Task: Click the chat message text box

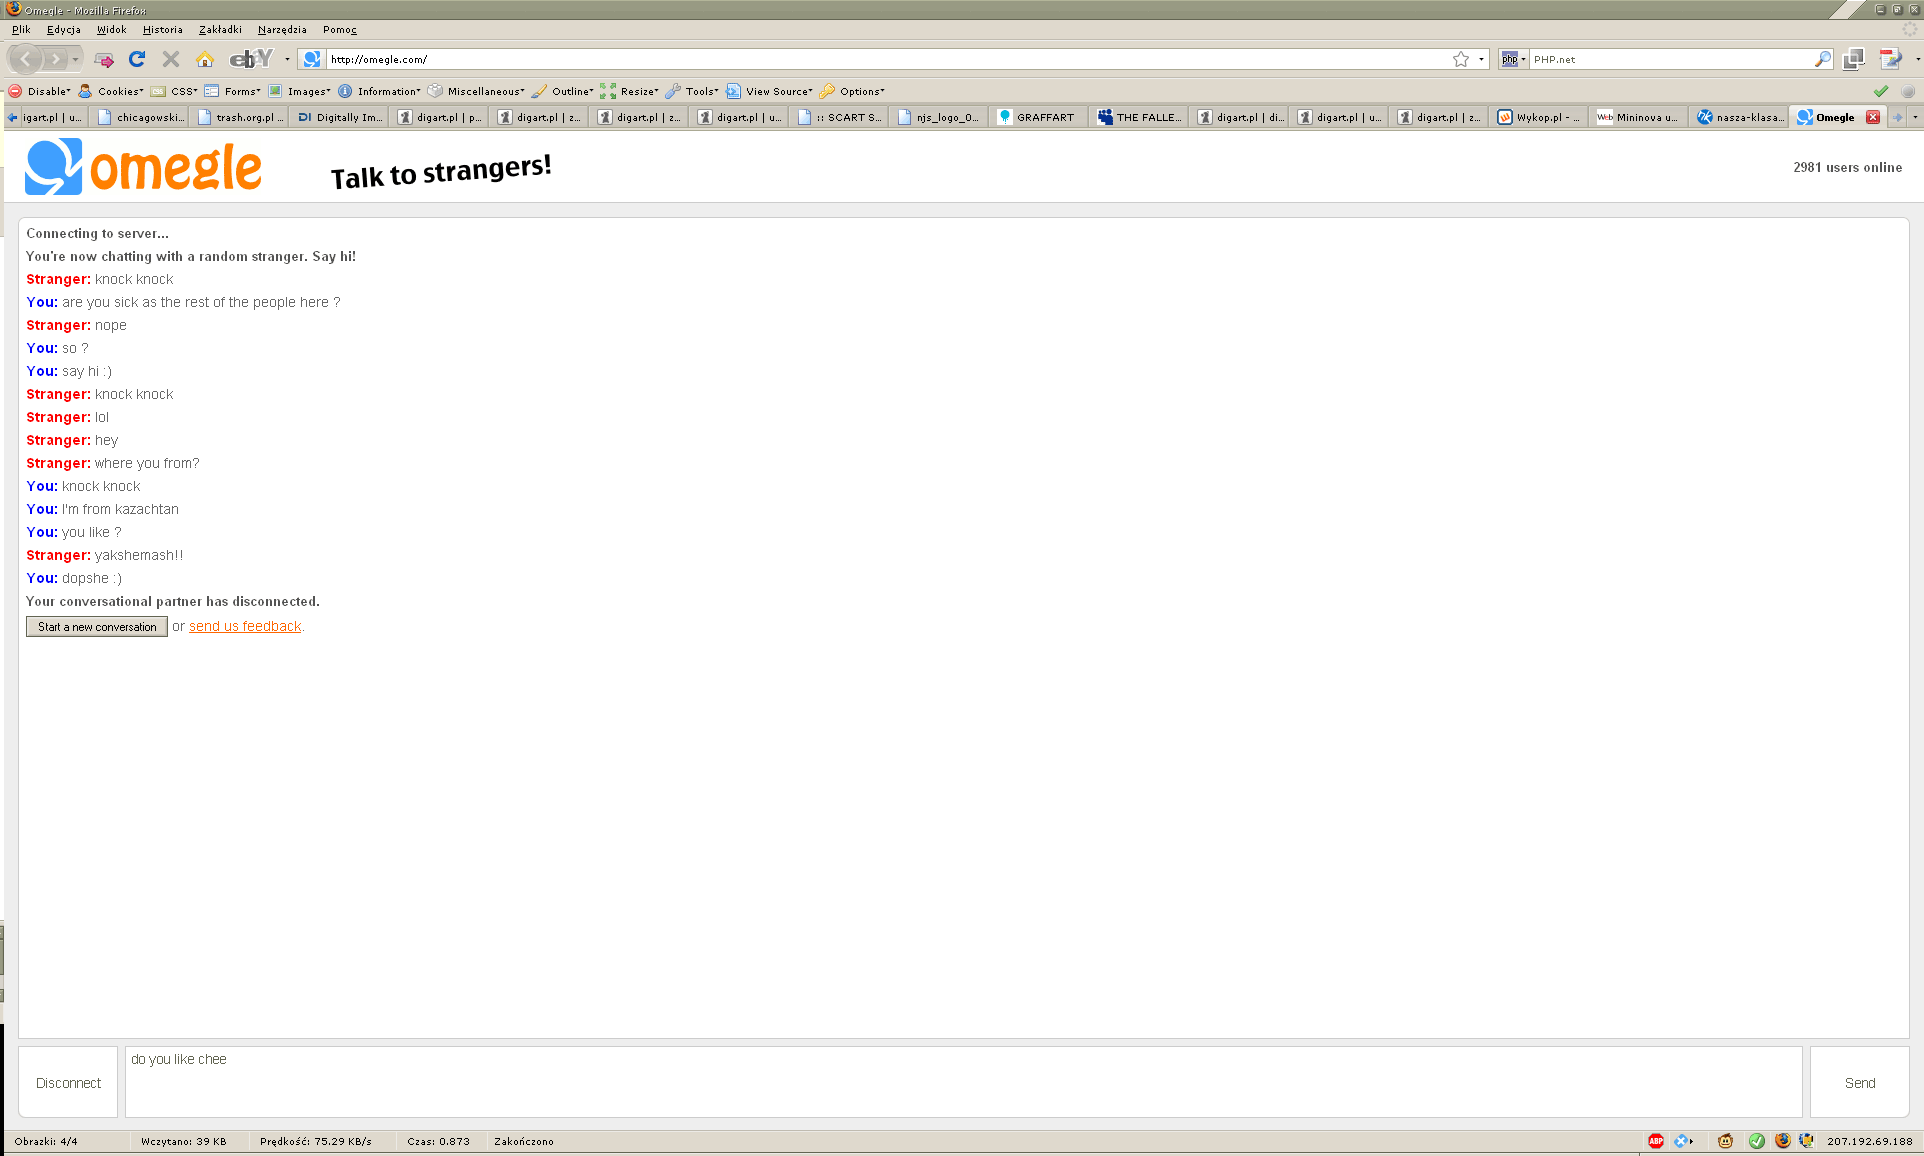Action: click(963, 1082)
